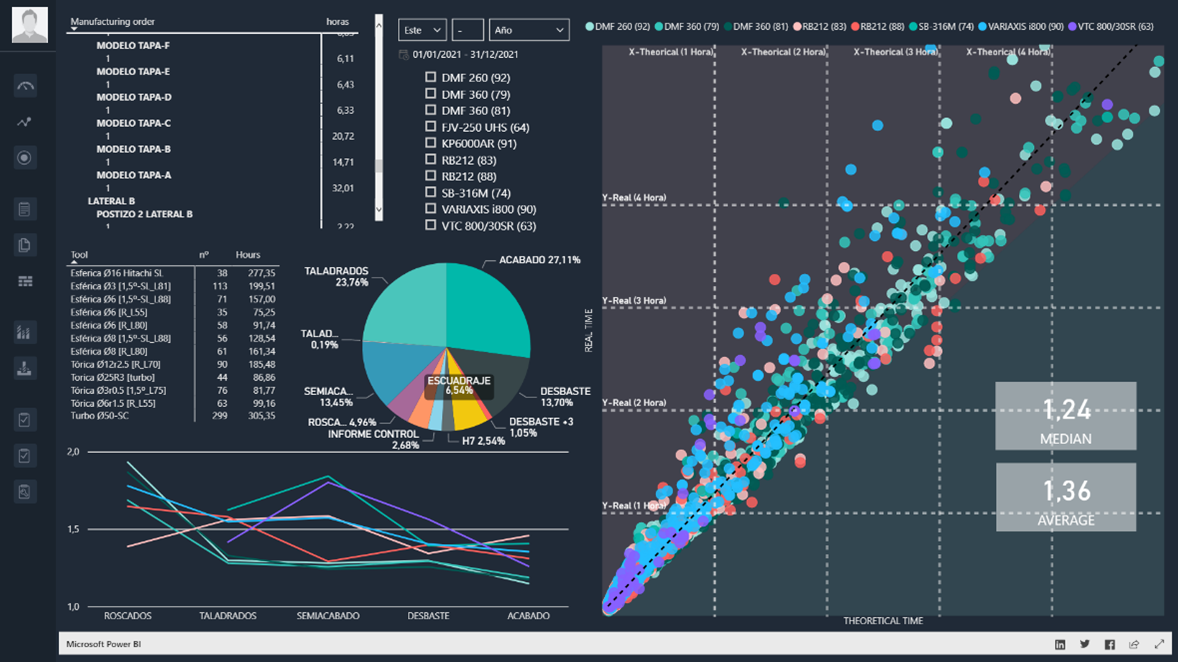This screenshot has width=1178, height=662.
Task: Click the sort arrow under Manufacturing order
Action: pyautogui.click(x=74, y=29)
